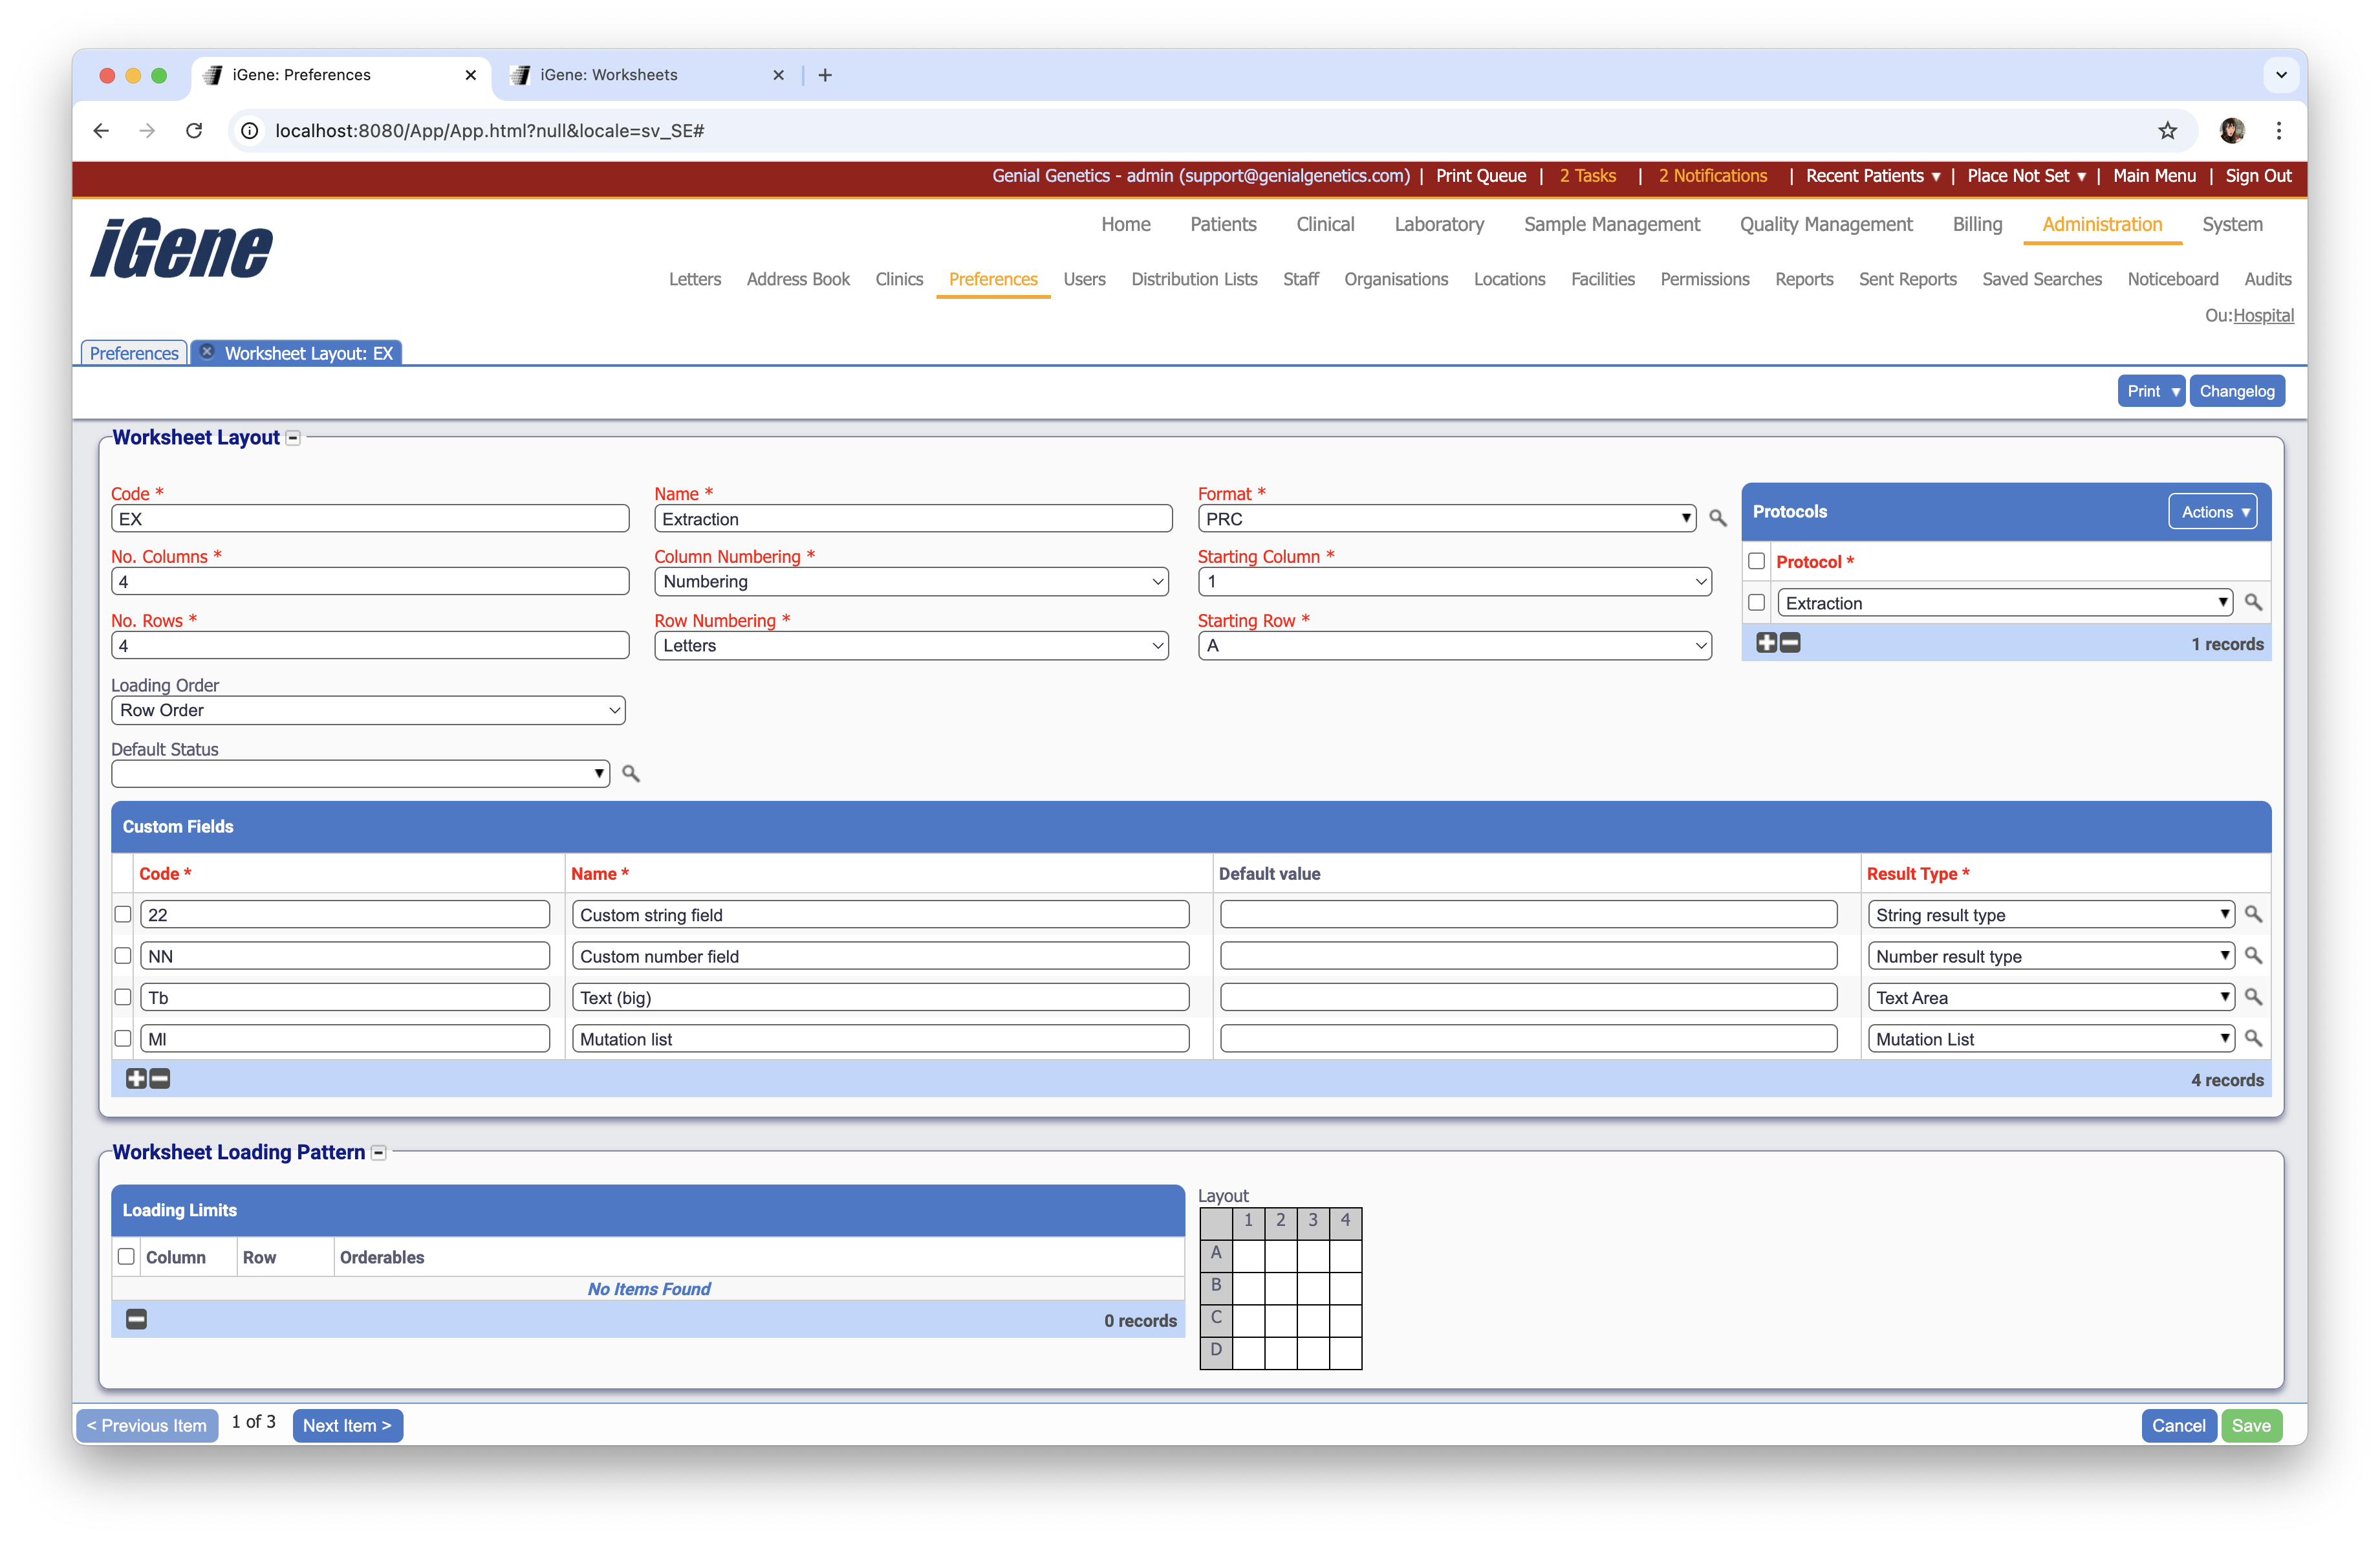The width and height of the screenshot is (2380, 1541).
Task: Check the Column header checkbox in Loading Limits
Action: click(126, 1257)
